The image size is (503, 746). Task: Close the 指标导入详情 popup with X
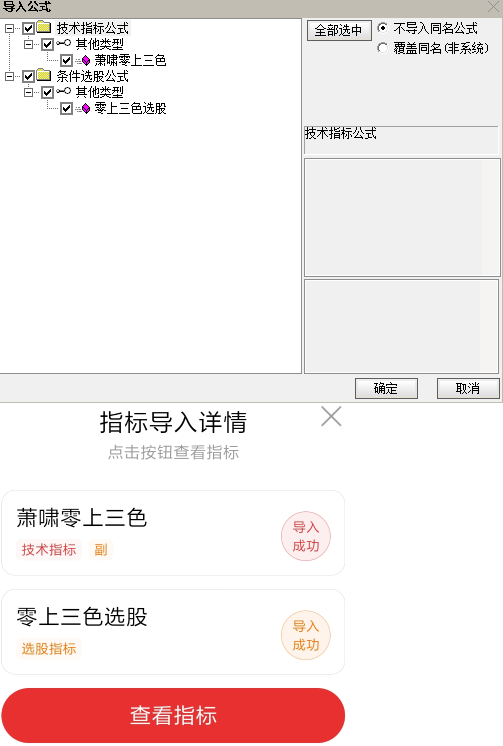click(331, 417)
